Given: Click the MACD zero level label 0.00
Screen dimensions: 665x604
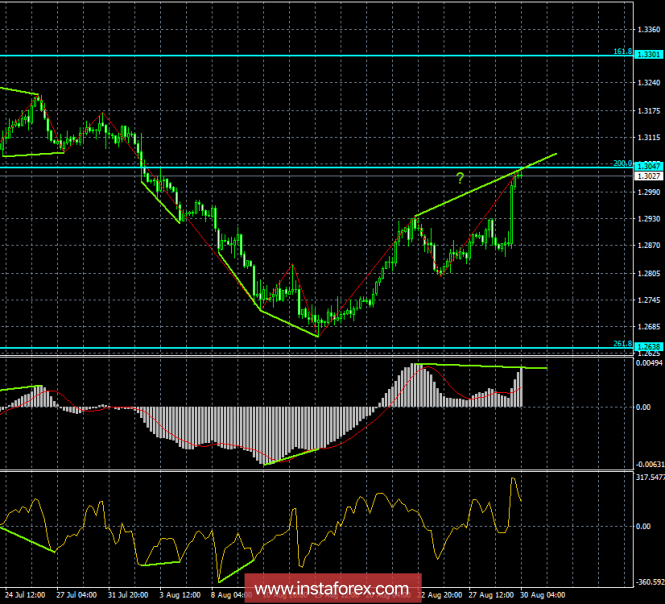Looking at the screenshot, I should pyautogui.click(x=643, y=407).
